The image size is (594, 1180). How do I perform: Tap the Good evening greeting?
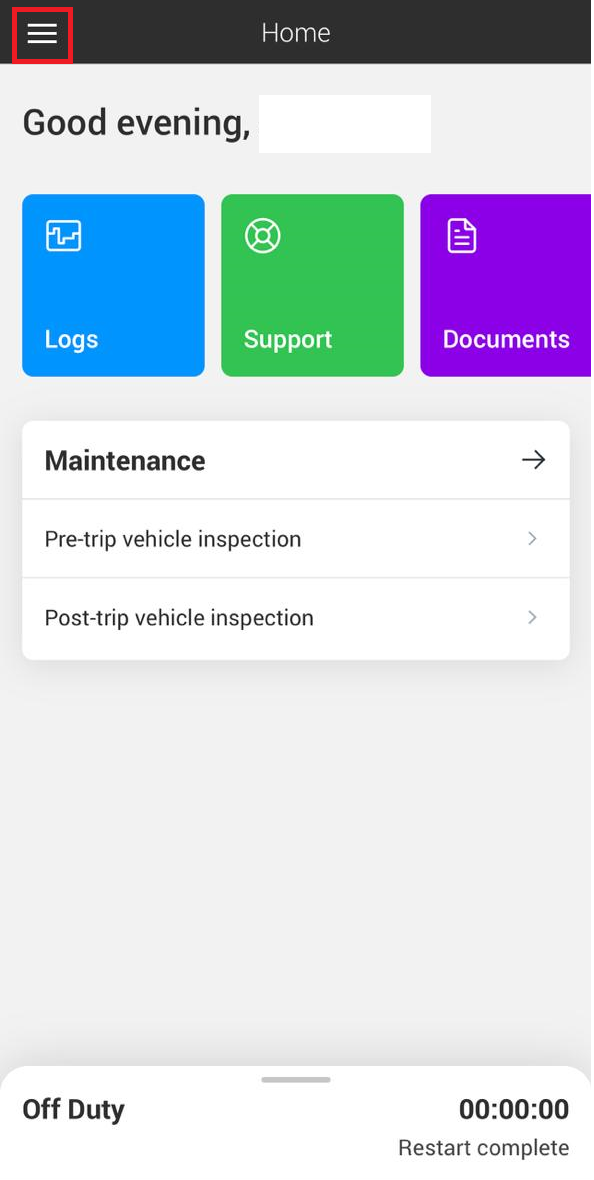click(x=136, y=123)
